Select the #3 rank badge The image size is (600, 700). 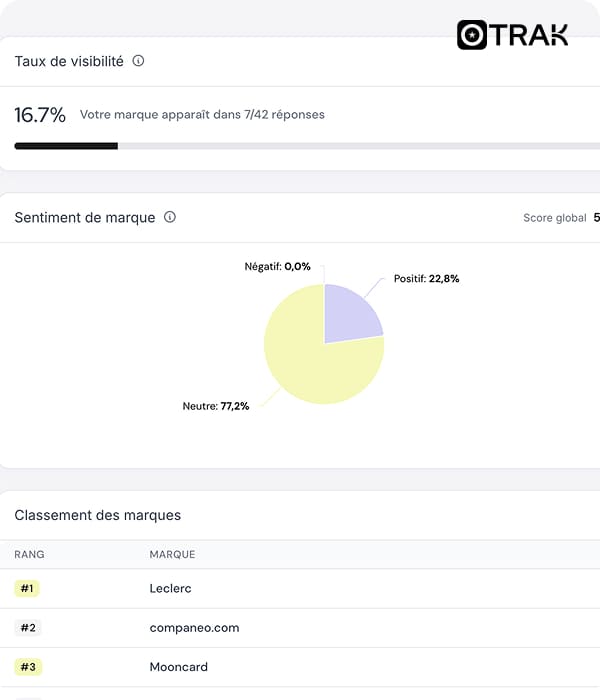pyautogui.click(x=28, y=667)
